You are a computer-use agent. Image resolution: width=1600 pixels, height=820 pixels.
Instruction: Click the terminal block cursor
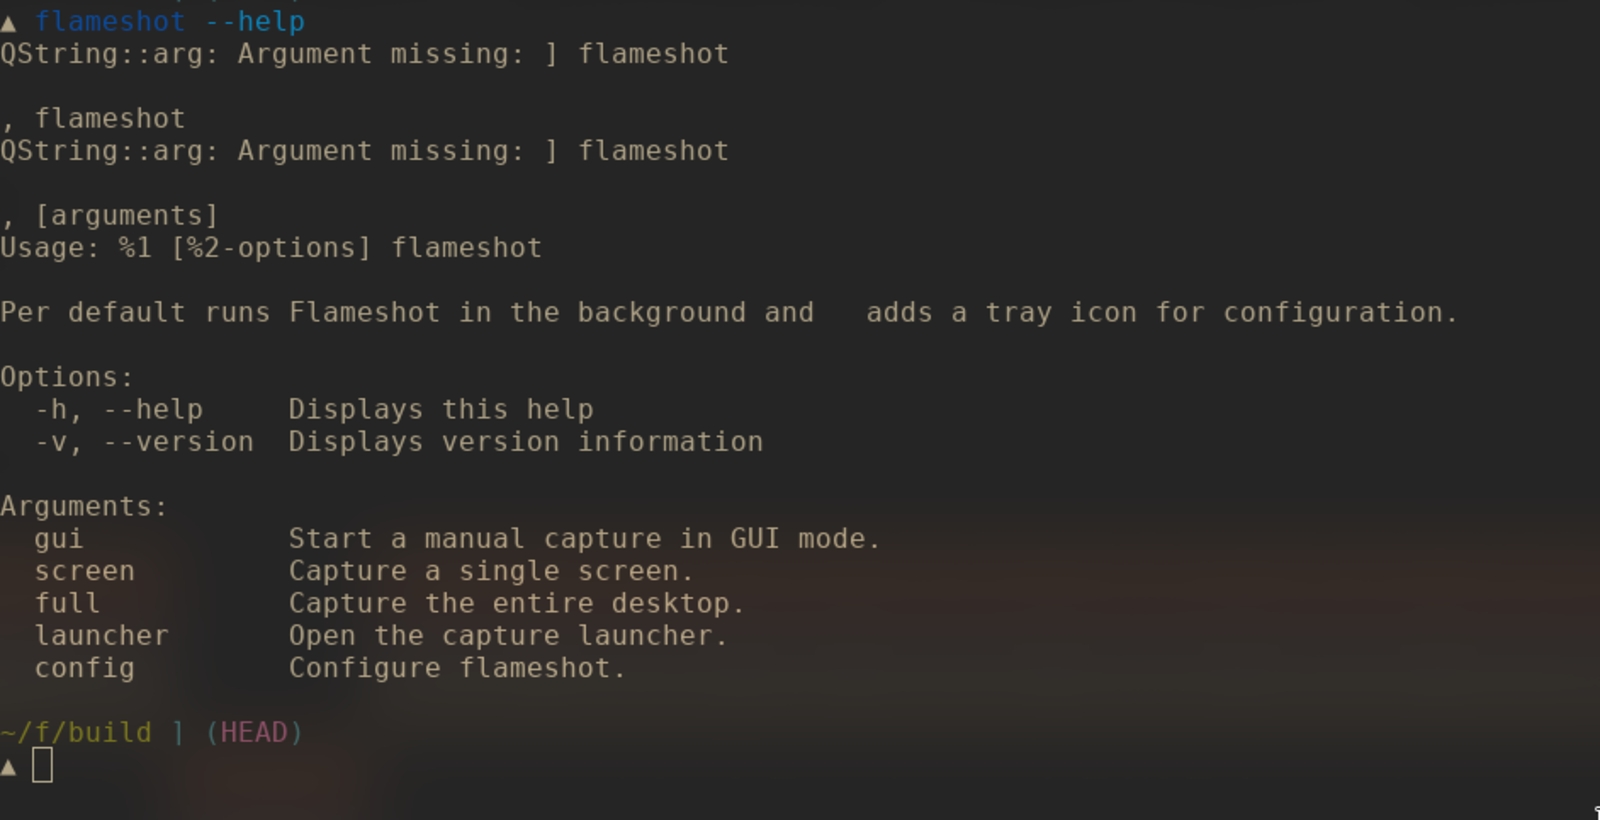pyautogui.click(x=42, y=766)
